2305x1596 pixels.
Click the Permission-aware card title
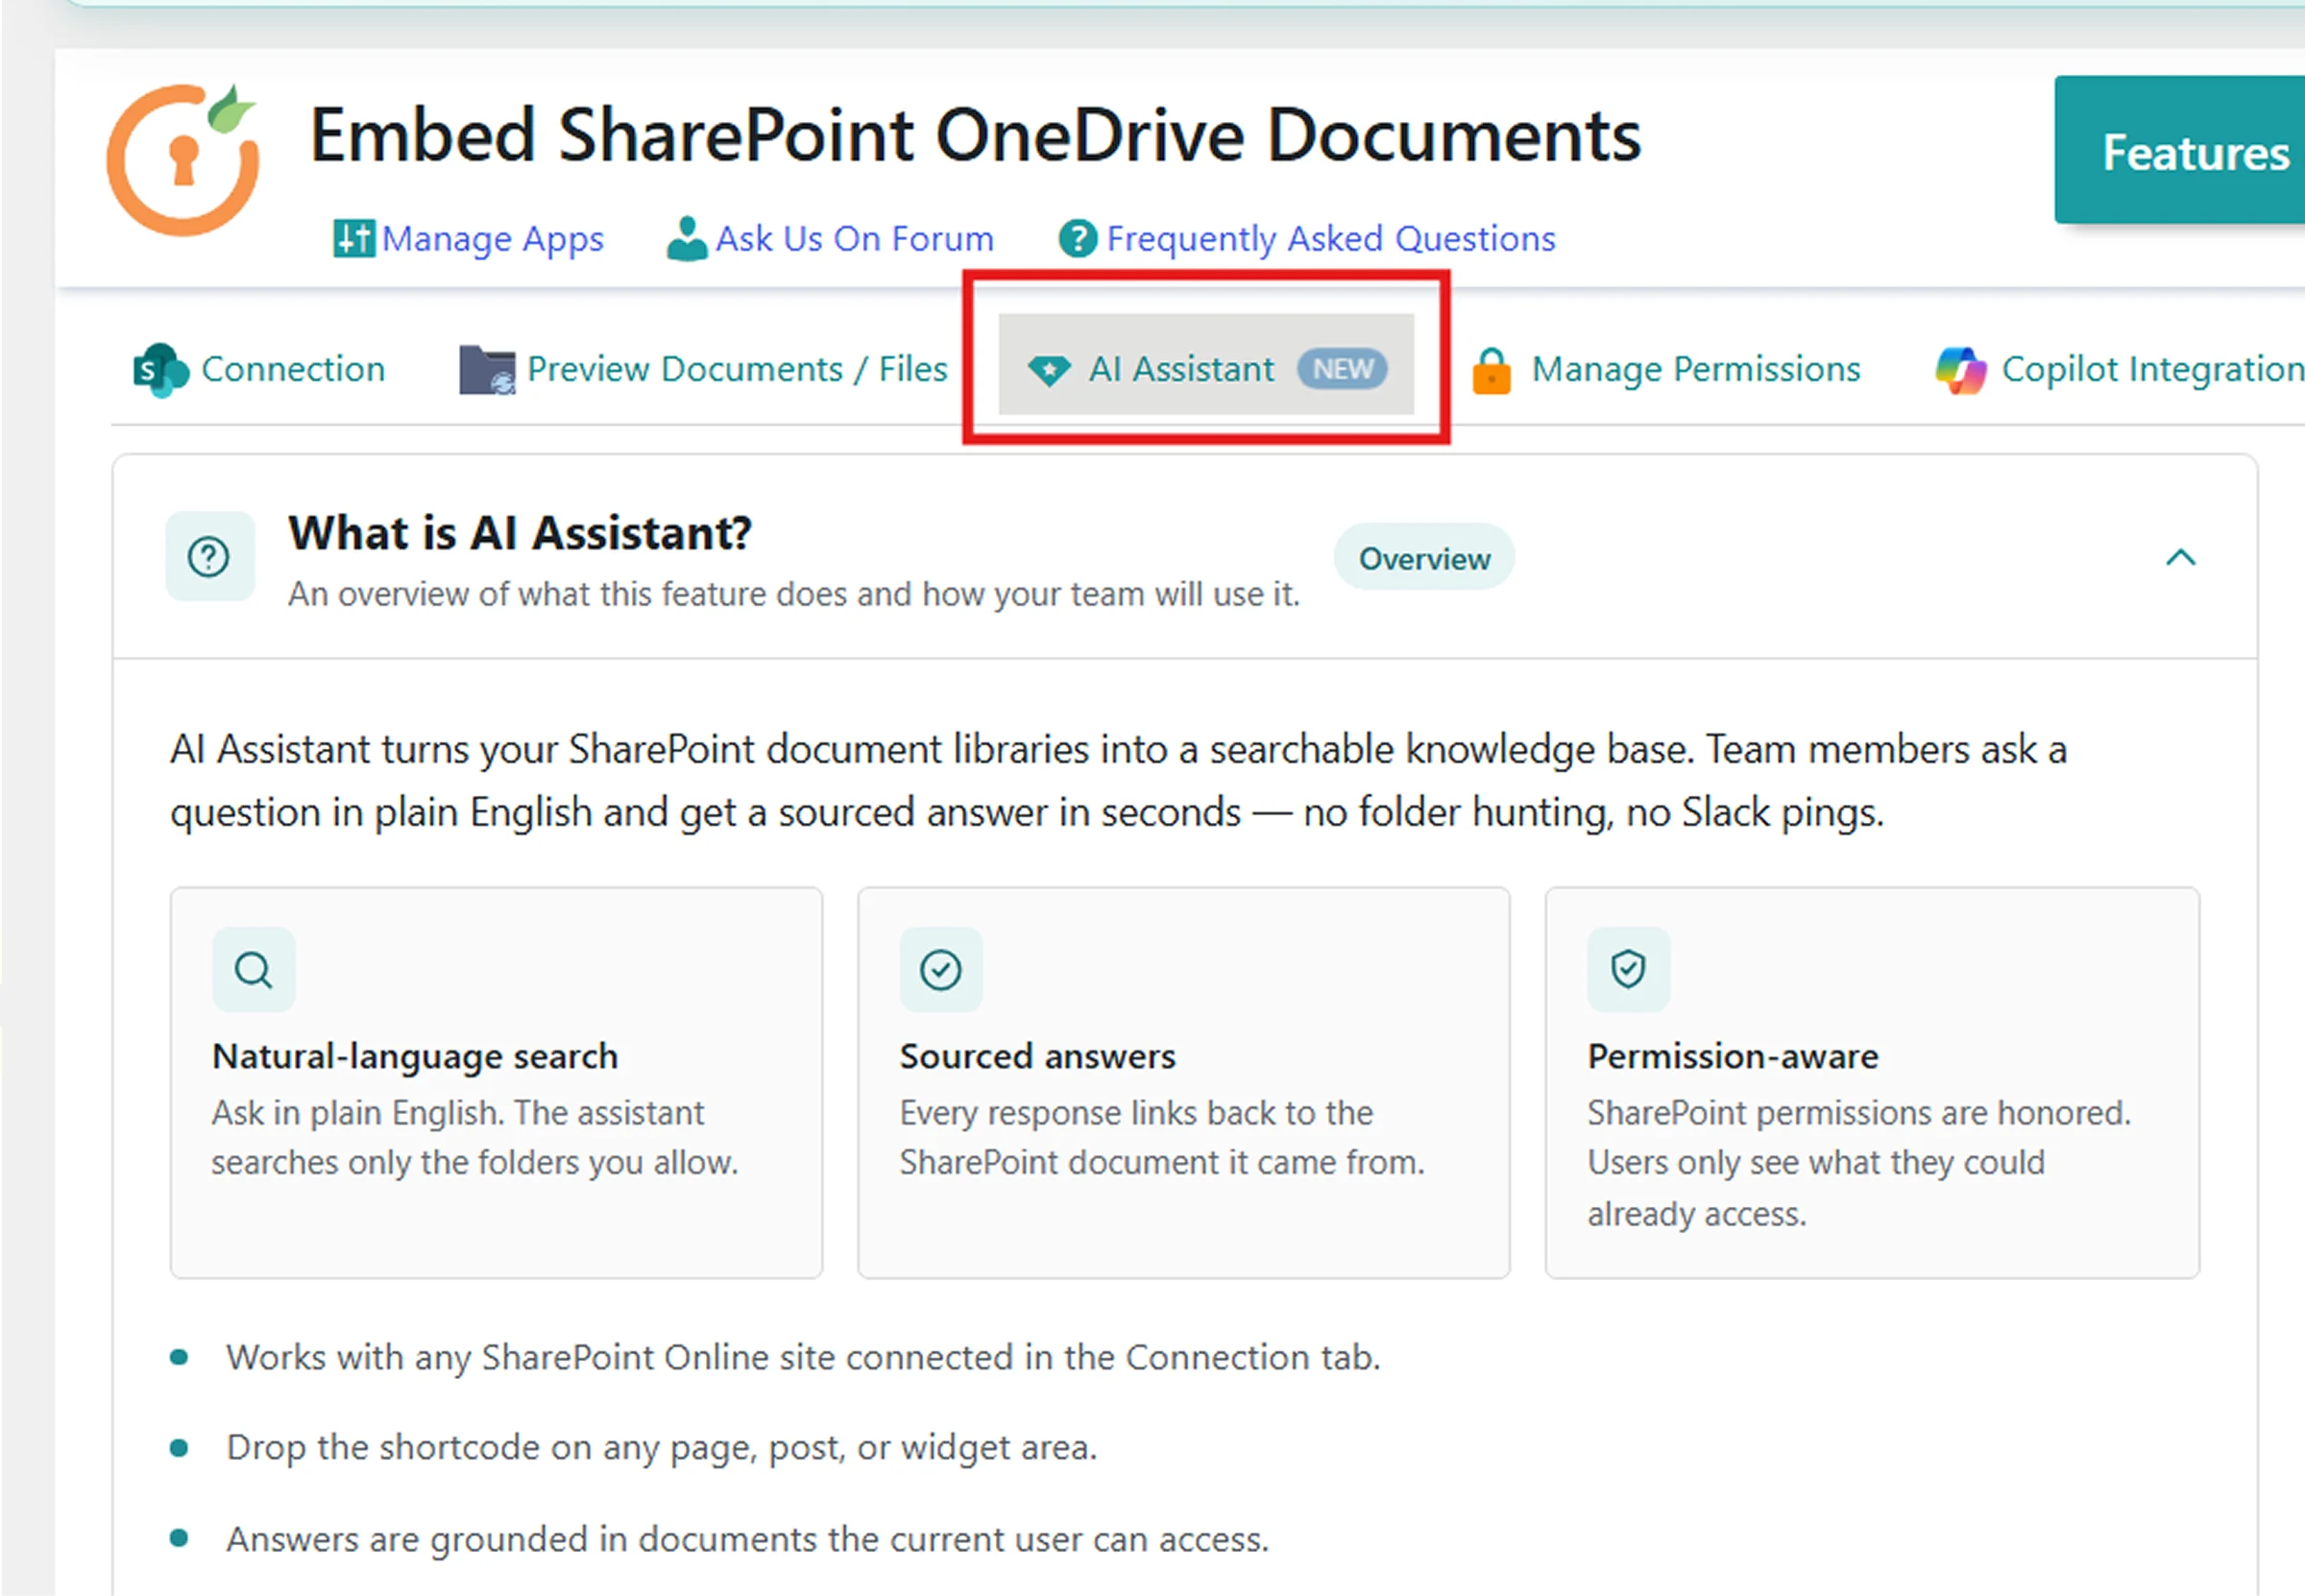(x=1733, y=1056)
